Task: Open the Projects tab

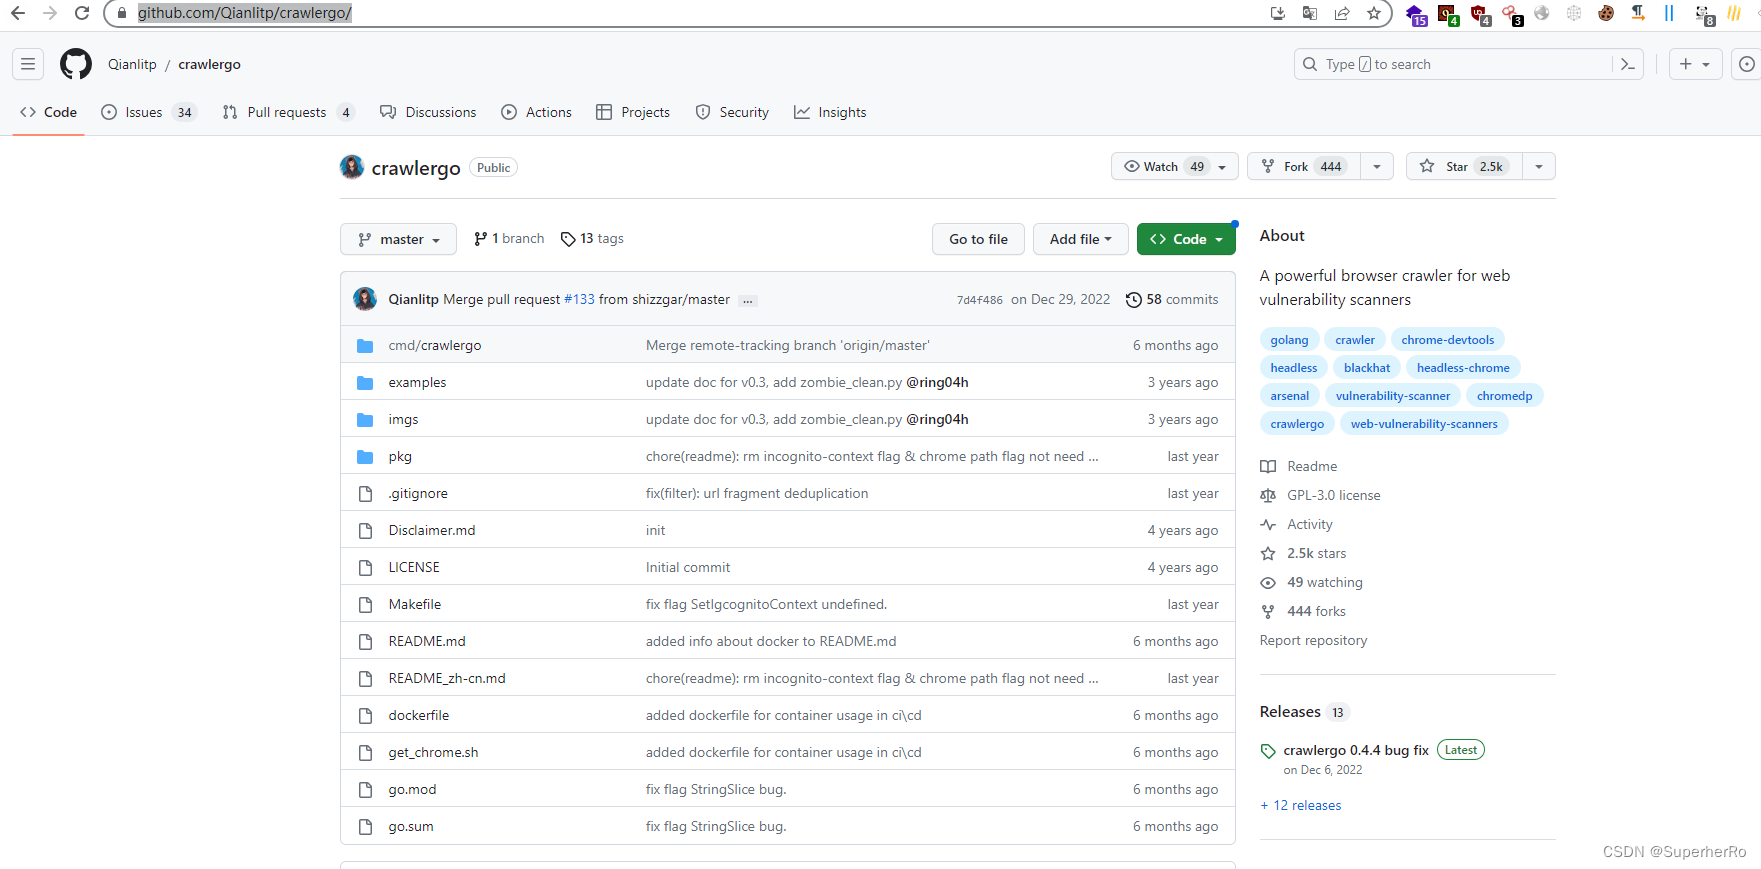Action: (x=633, y=112)
